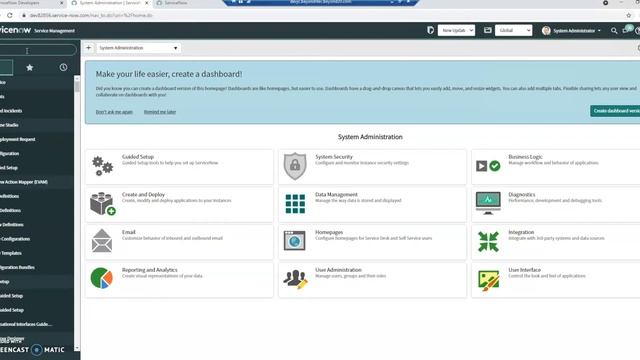
Task: Open global search magnifier icon
Action: pos(614,31)
